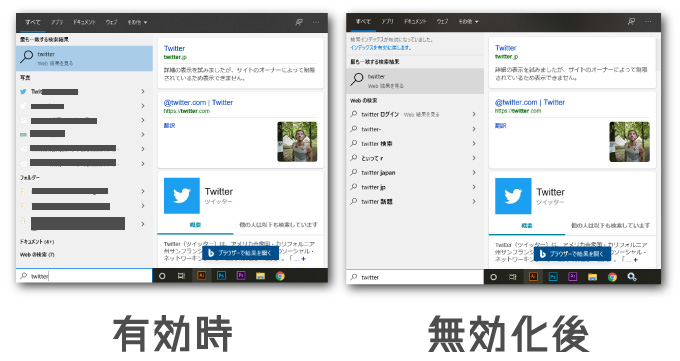680x361 pixels.
Task: Click the search box in the 無効化後 panel
Action: pyautogui.click(x=415, y=277)
